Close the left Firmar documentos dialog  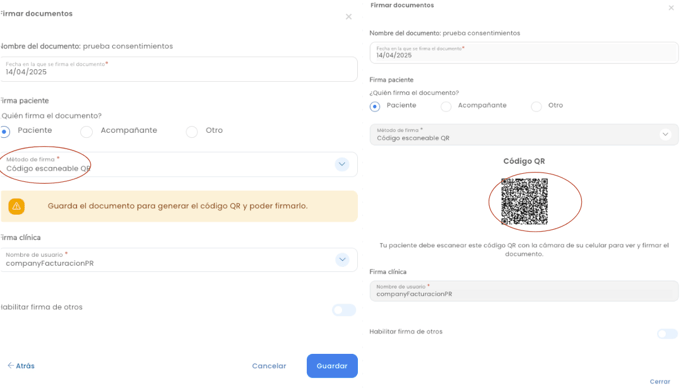click(348, 17)
